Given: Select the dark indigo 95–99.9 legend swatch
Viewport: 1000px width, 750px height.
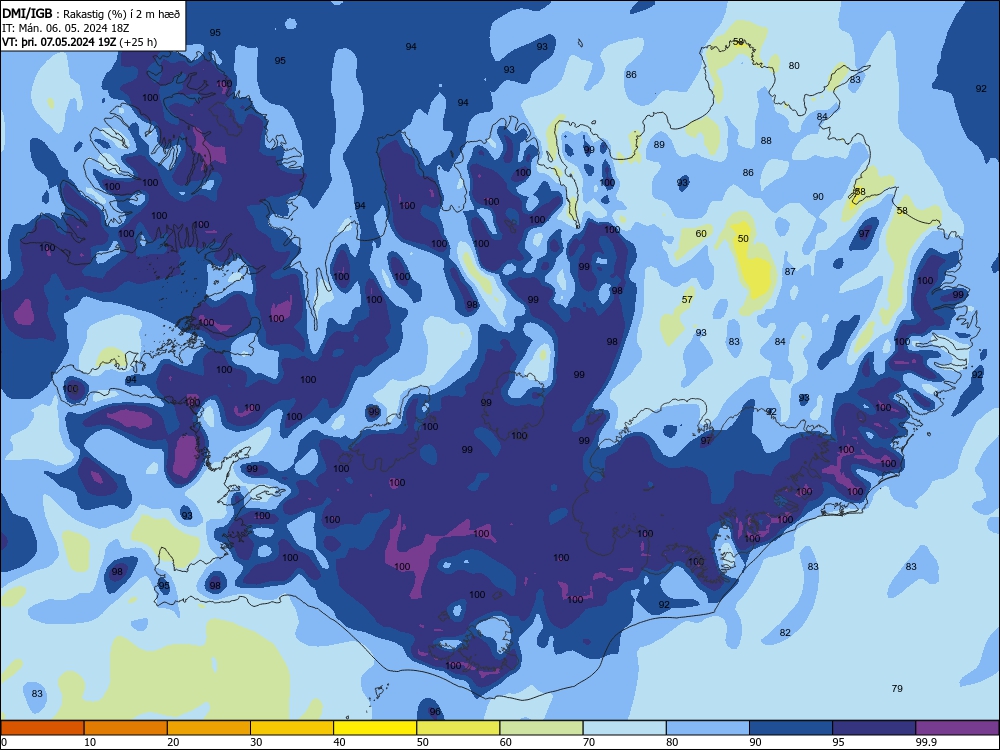Looking at the screenshot, I should 874,728.
